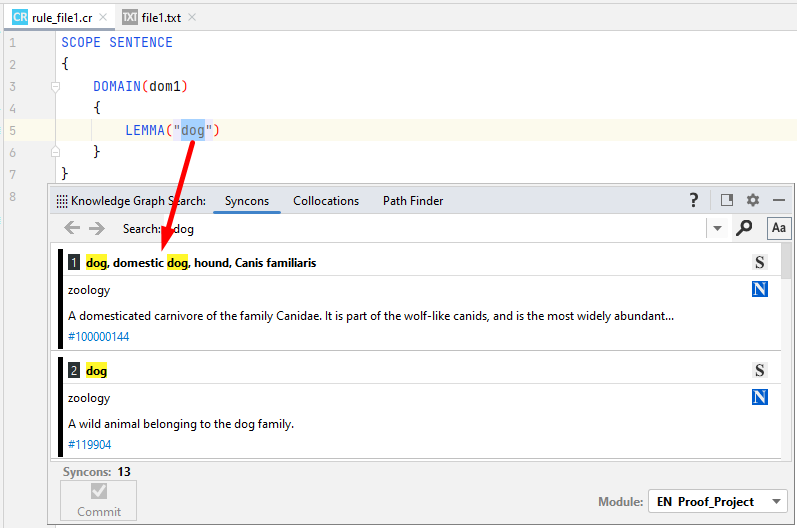Viewport: 797px width, 528px height.
Task: Click the panel view mode icon
Action: tap(727, 200)
